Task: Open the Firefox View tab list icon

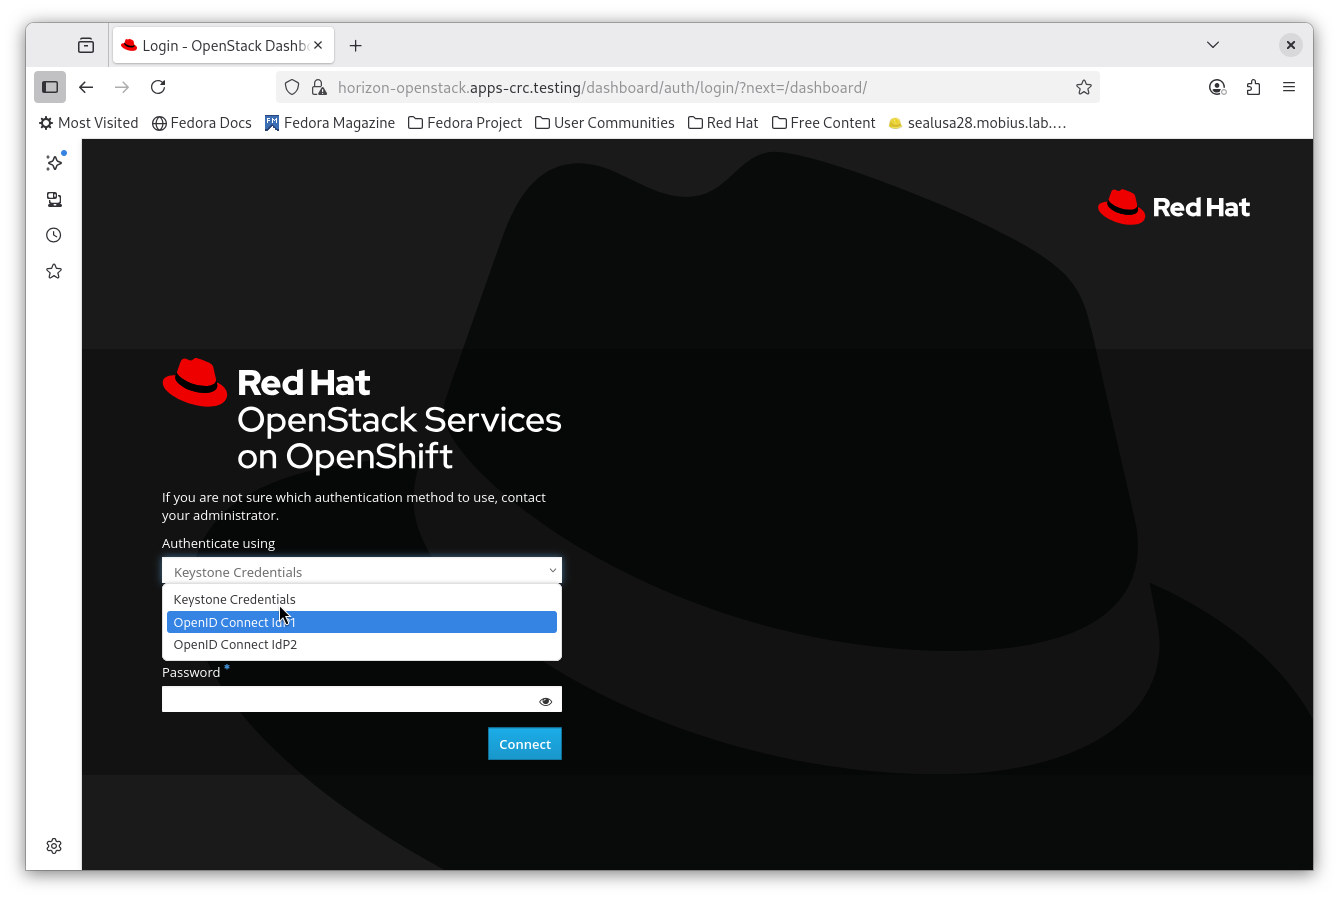Action: 86,45
